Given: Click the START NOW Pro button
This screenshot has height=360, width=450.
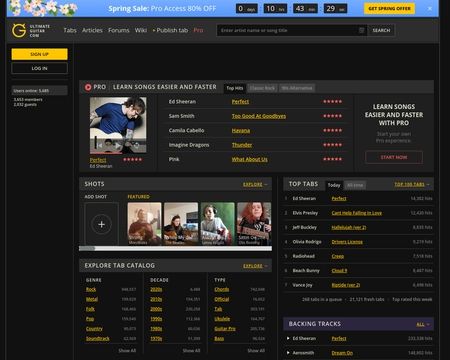Looking at the screenshot, I should [x=394, y=157].
